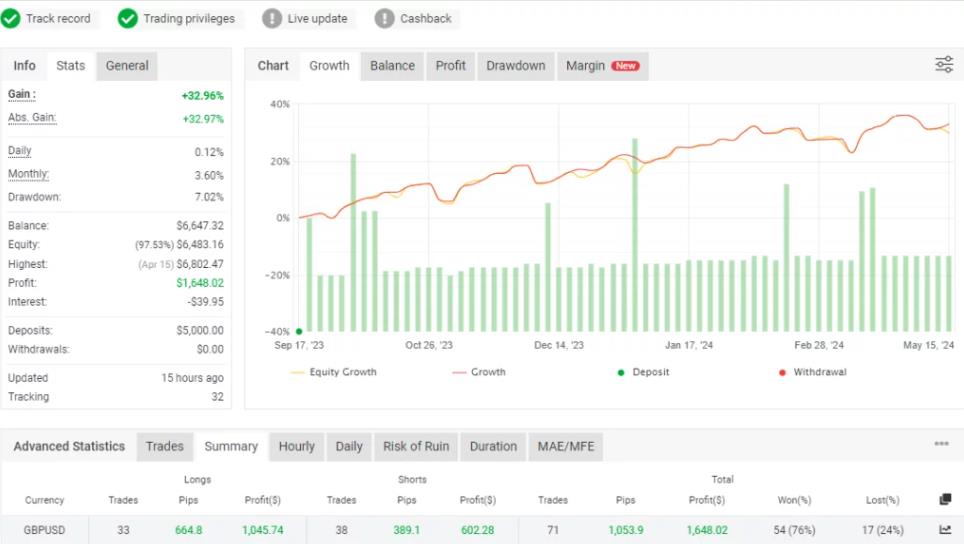Open the Margin tab marked New
Image resolution: width=964 pixels, height=544 pixels.
pos(601,66)
